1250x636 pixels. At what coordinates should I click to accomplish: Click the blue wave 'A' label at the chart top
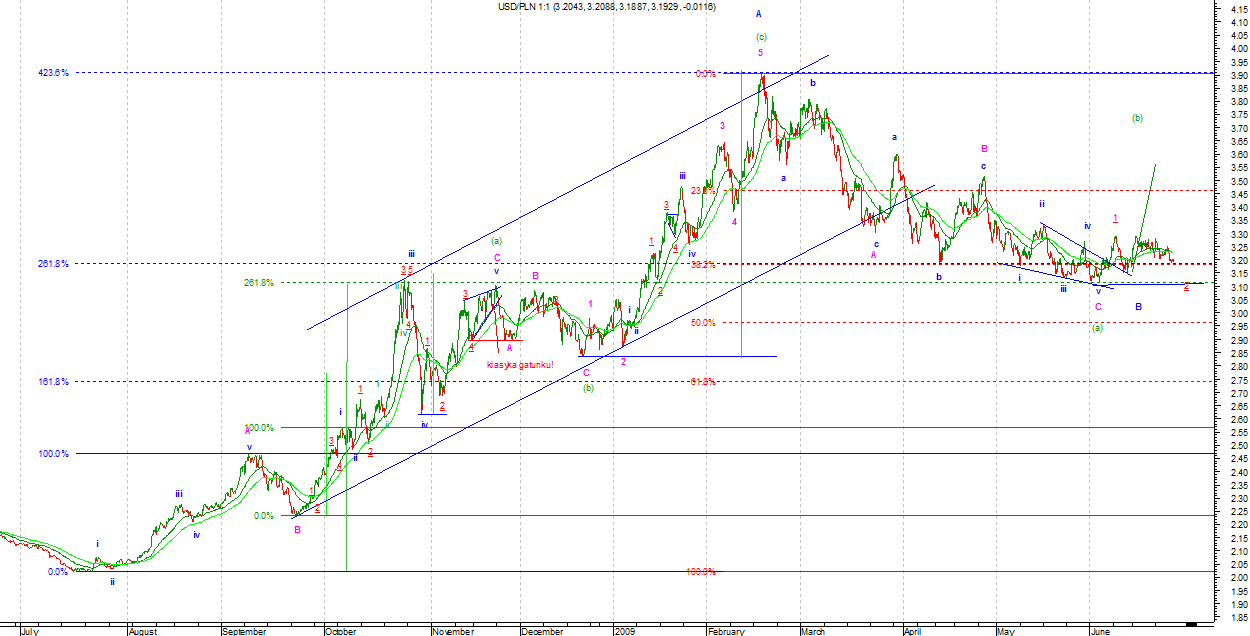click(x=759, y=14)
